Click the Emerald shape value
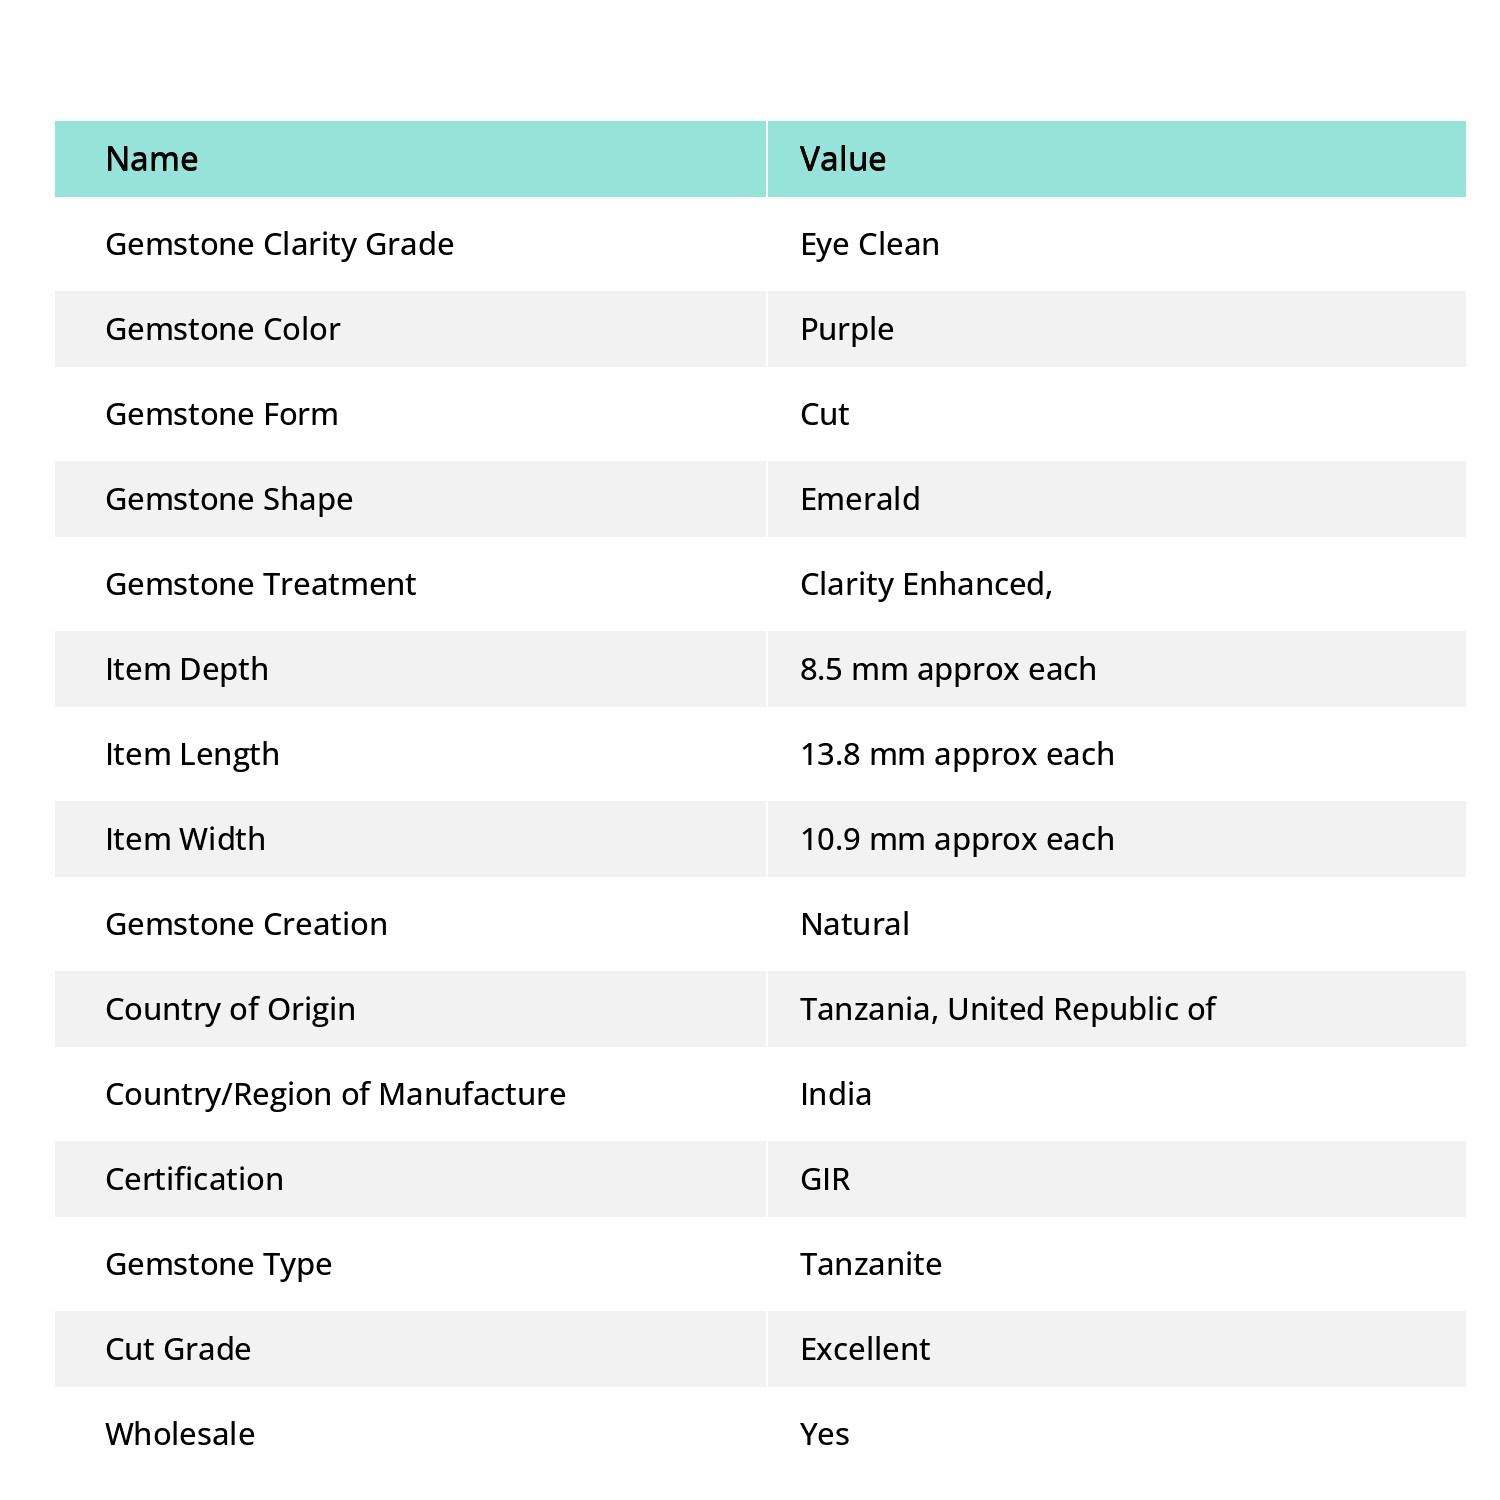This screenshot has height=1500, width=1500. [x=860, y=499]
